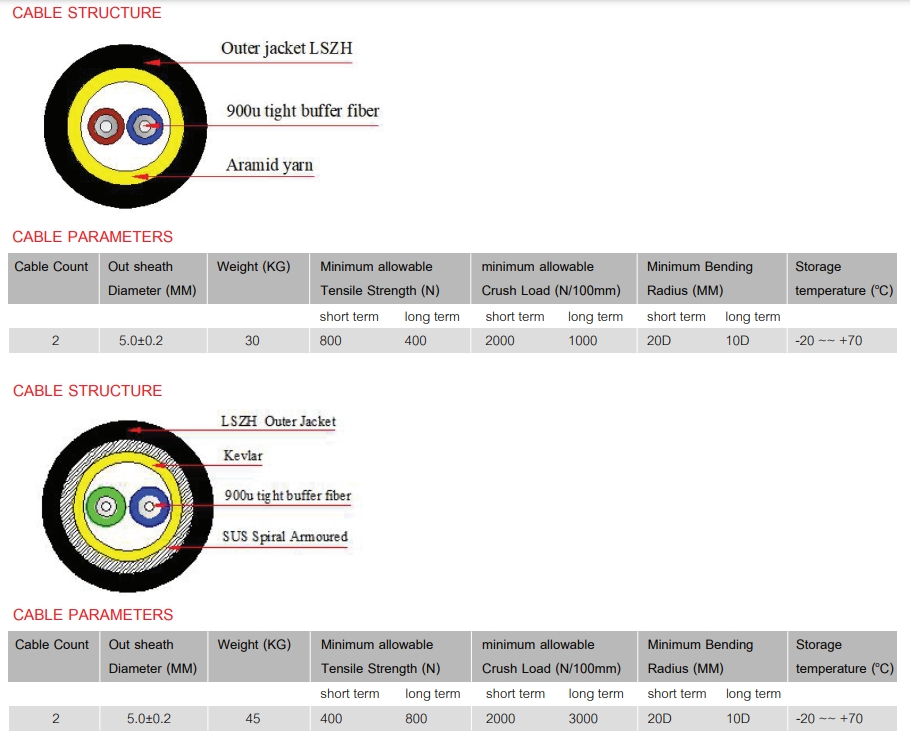910x740 pixels.
Task: Click the weight value 30 in first table
Action: (x=252, y=341)
